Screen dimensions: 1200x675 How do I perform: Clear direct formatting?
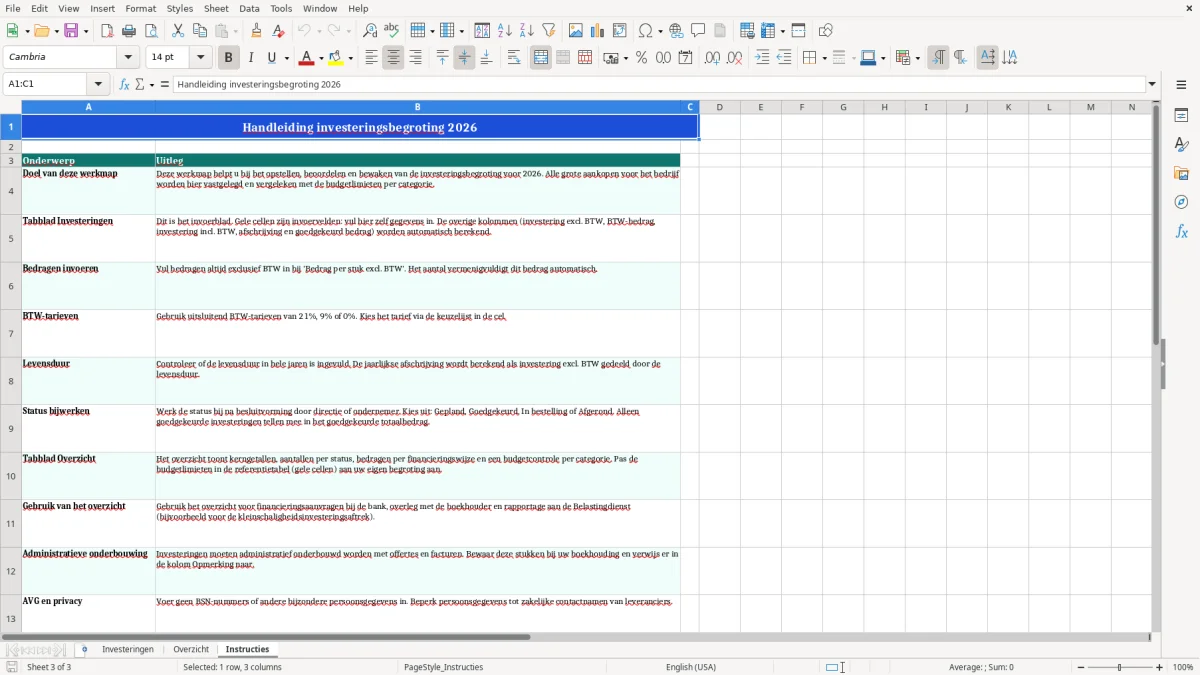(x=279, y=31)
